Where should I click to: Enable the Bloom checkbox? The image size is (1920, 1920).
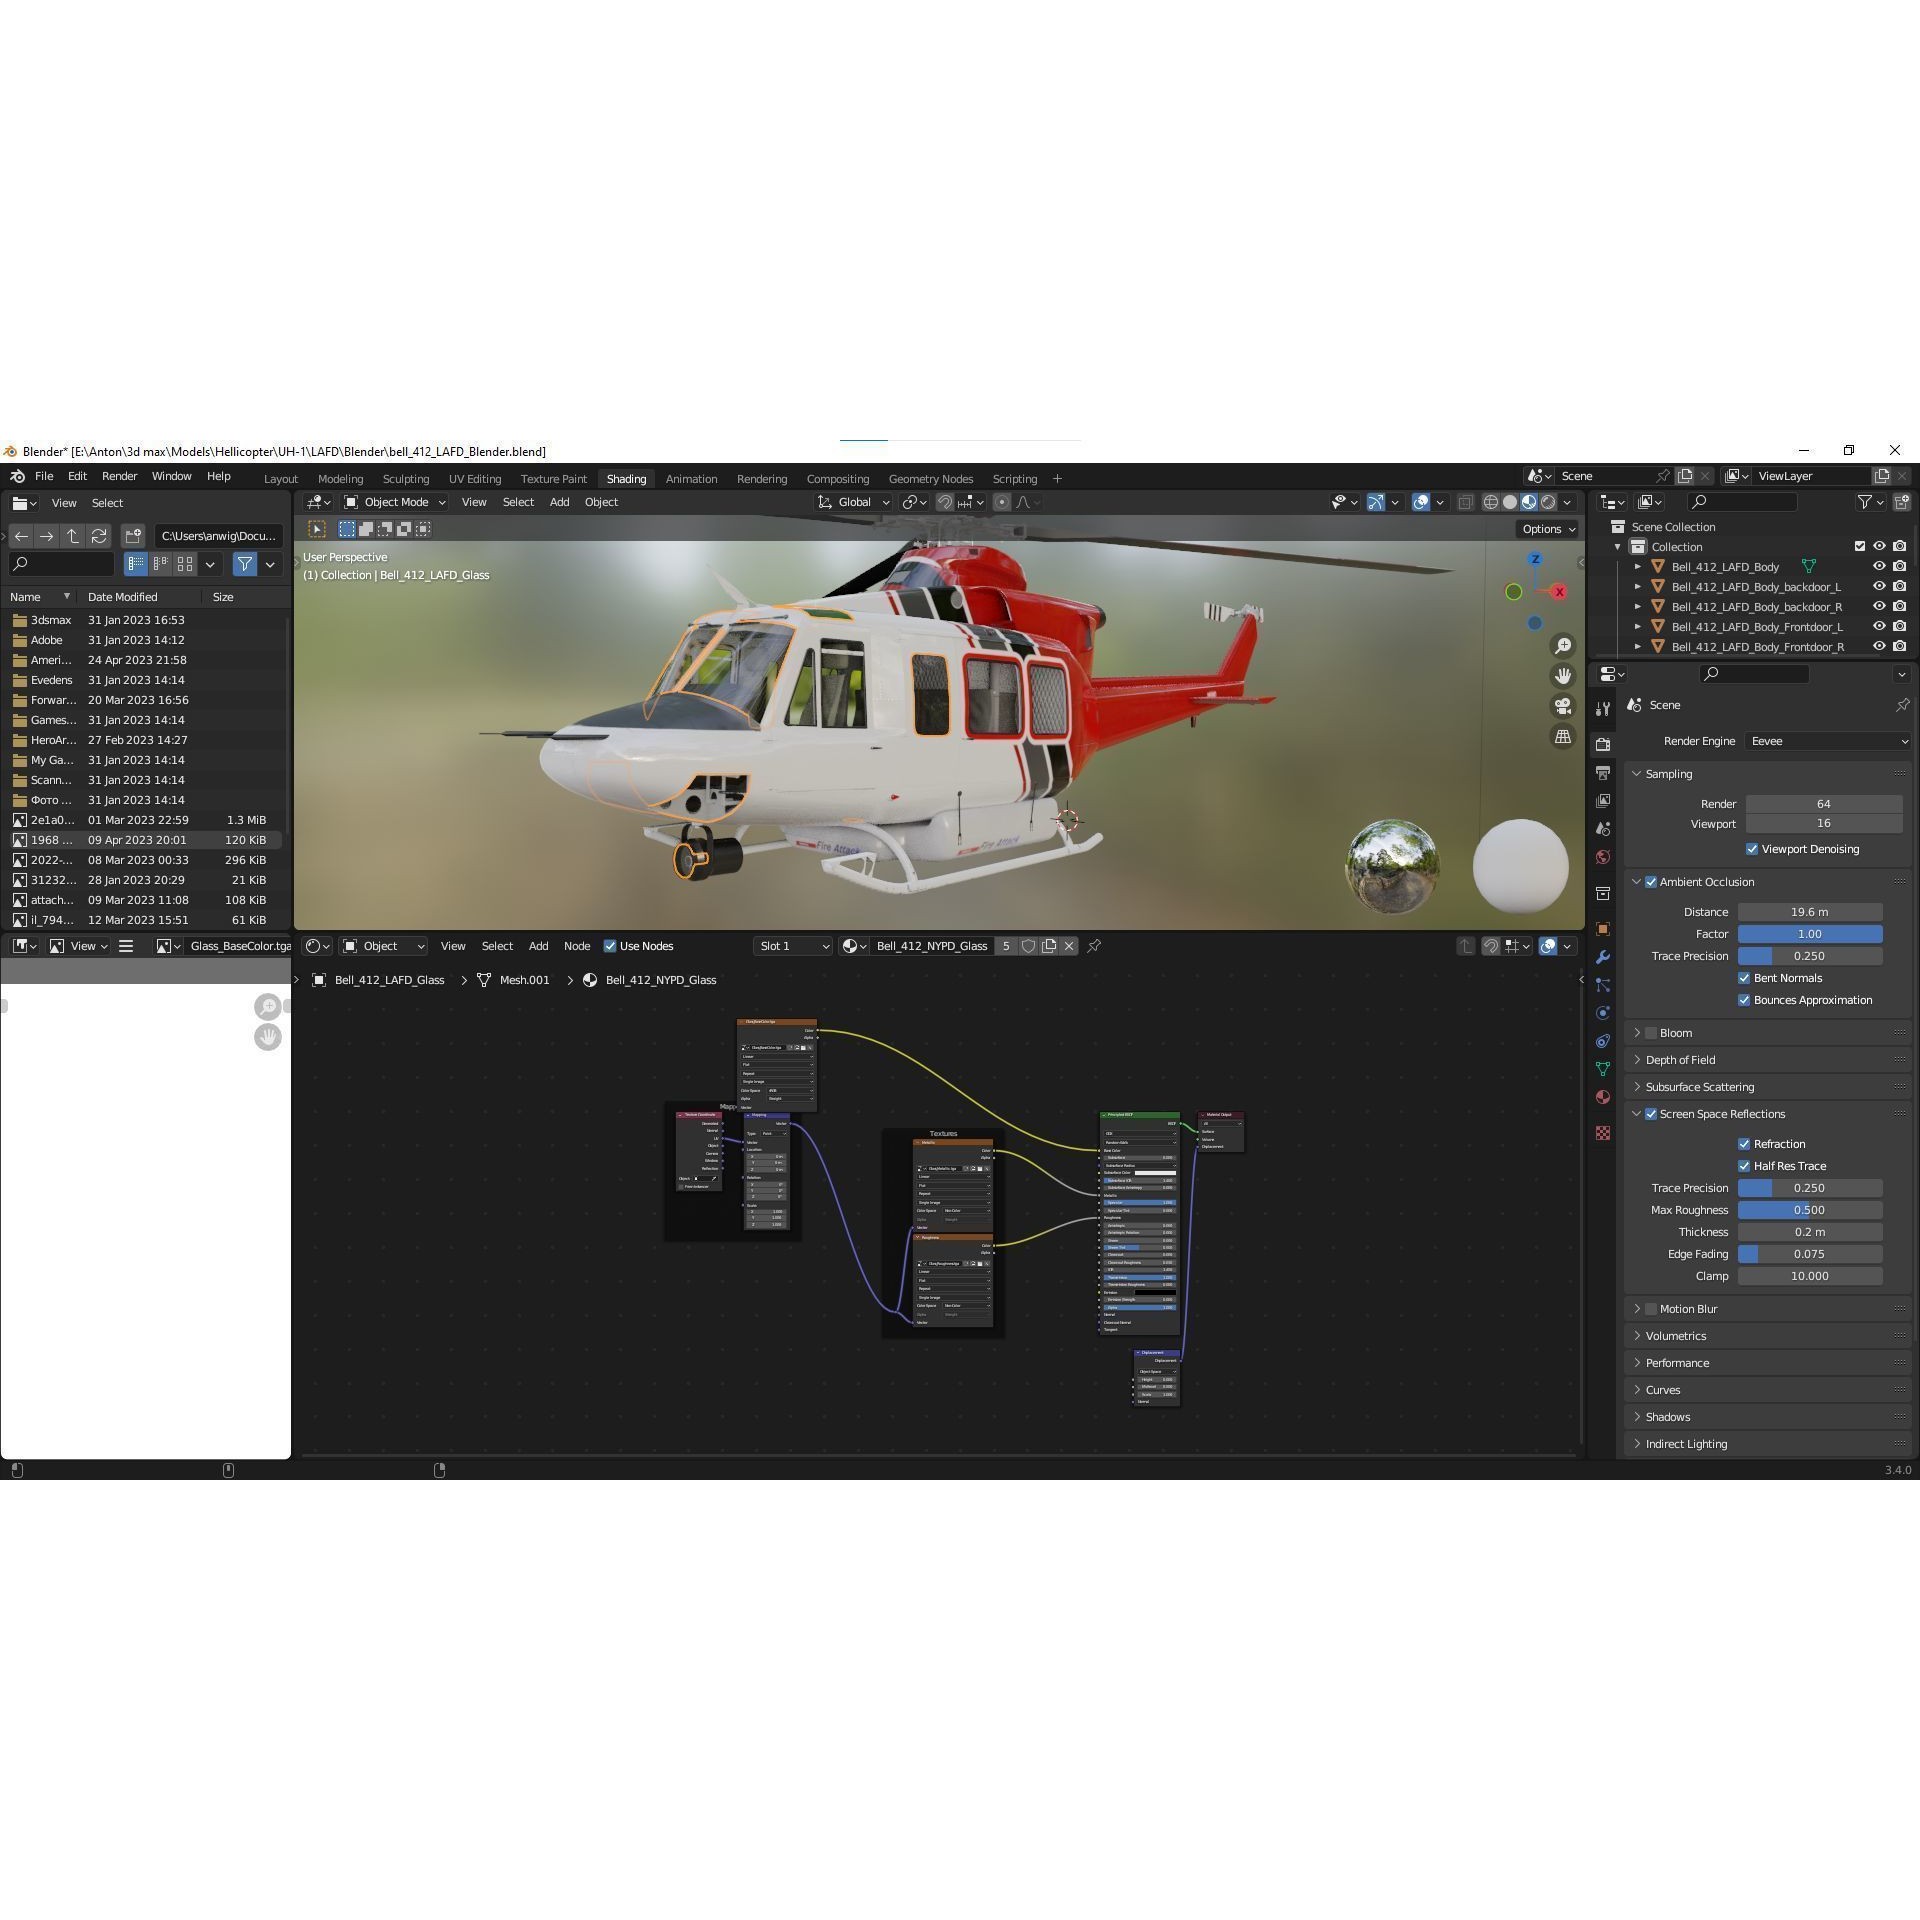point(1650,1032)
